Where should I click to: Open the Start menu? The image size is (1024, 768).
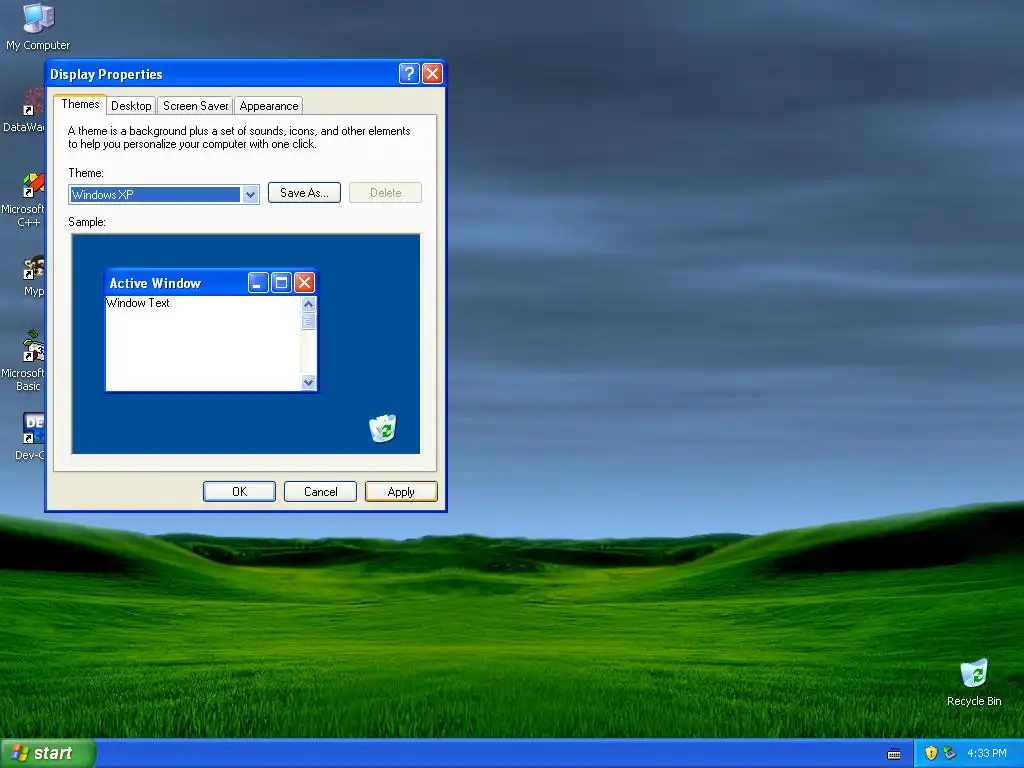point(48,753)
